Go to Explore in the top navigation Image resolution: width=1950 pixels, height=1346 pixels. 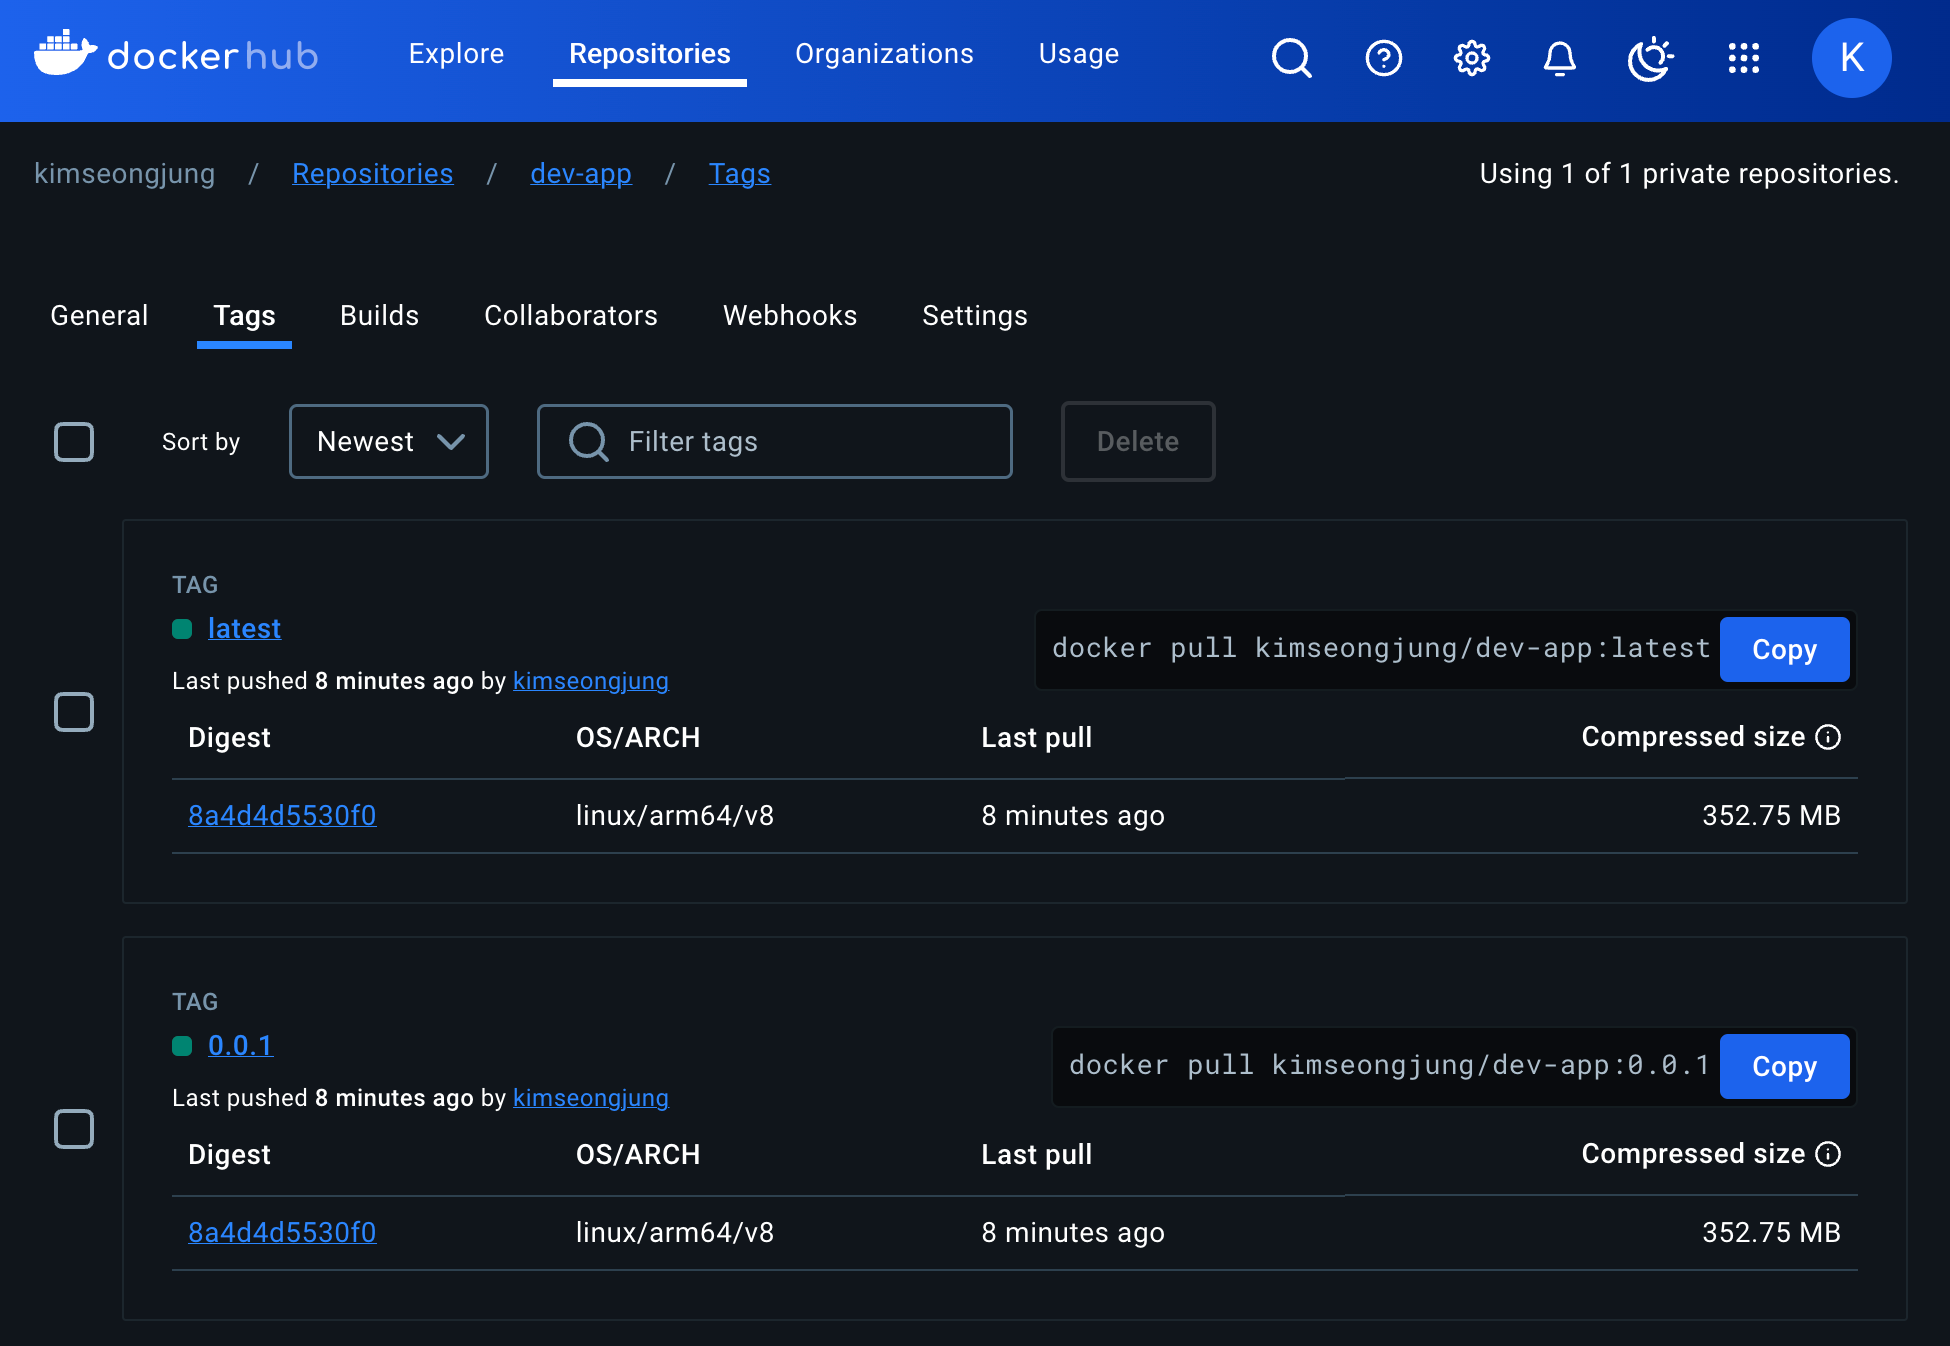(x=456, y=54)
